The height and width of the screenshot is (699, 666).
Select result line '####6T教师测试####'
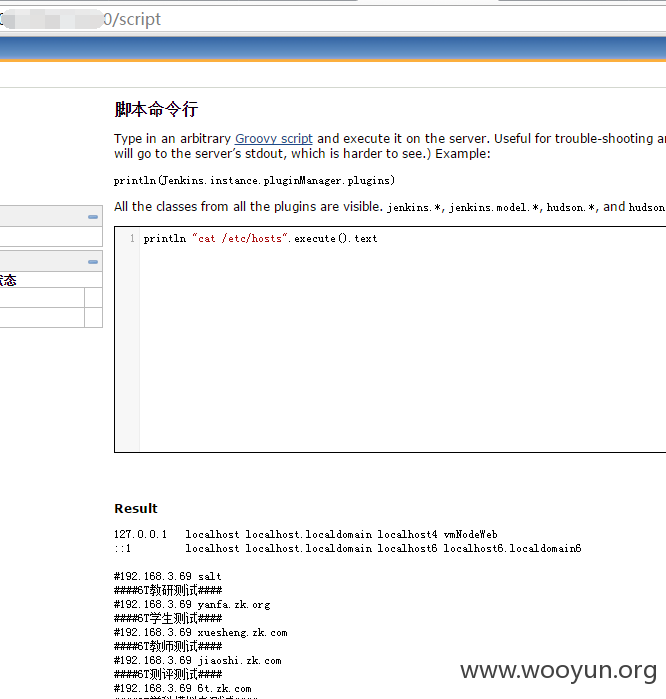(x=168, y=646)
